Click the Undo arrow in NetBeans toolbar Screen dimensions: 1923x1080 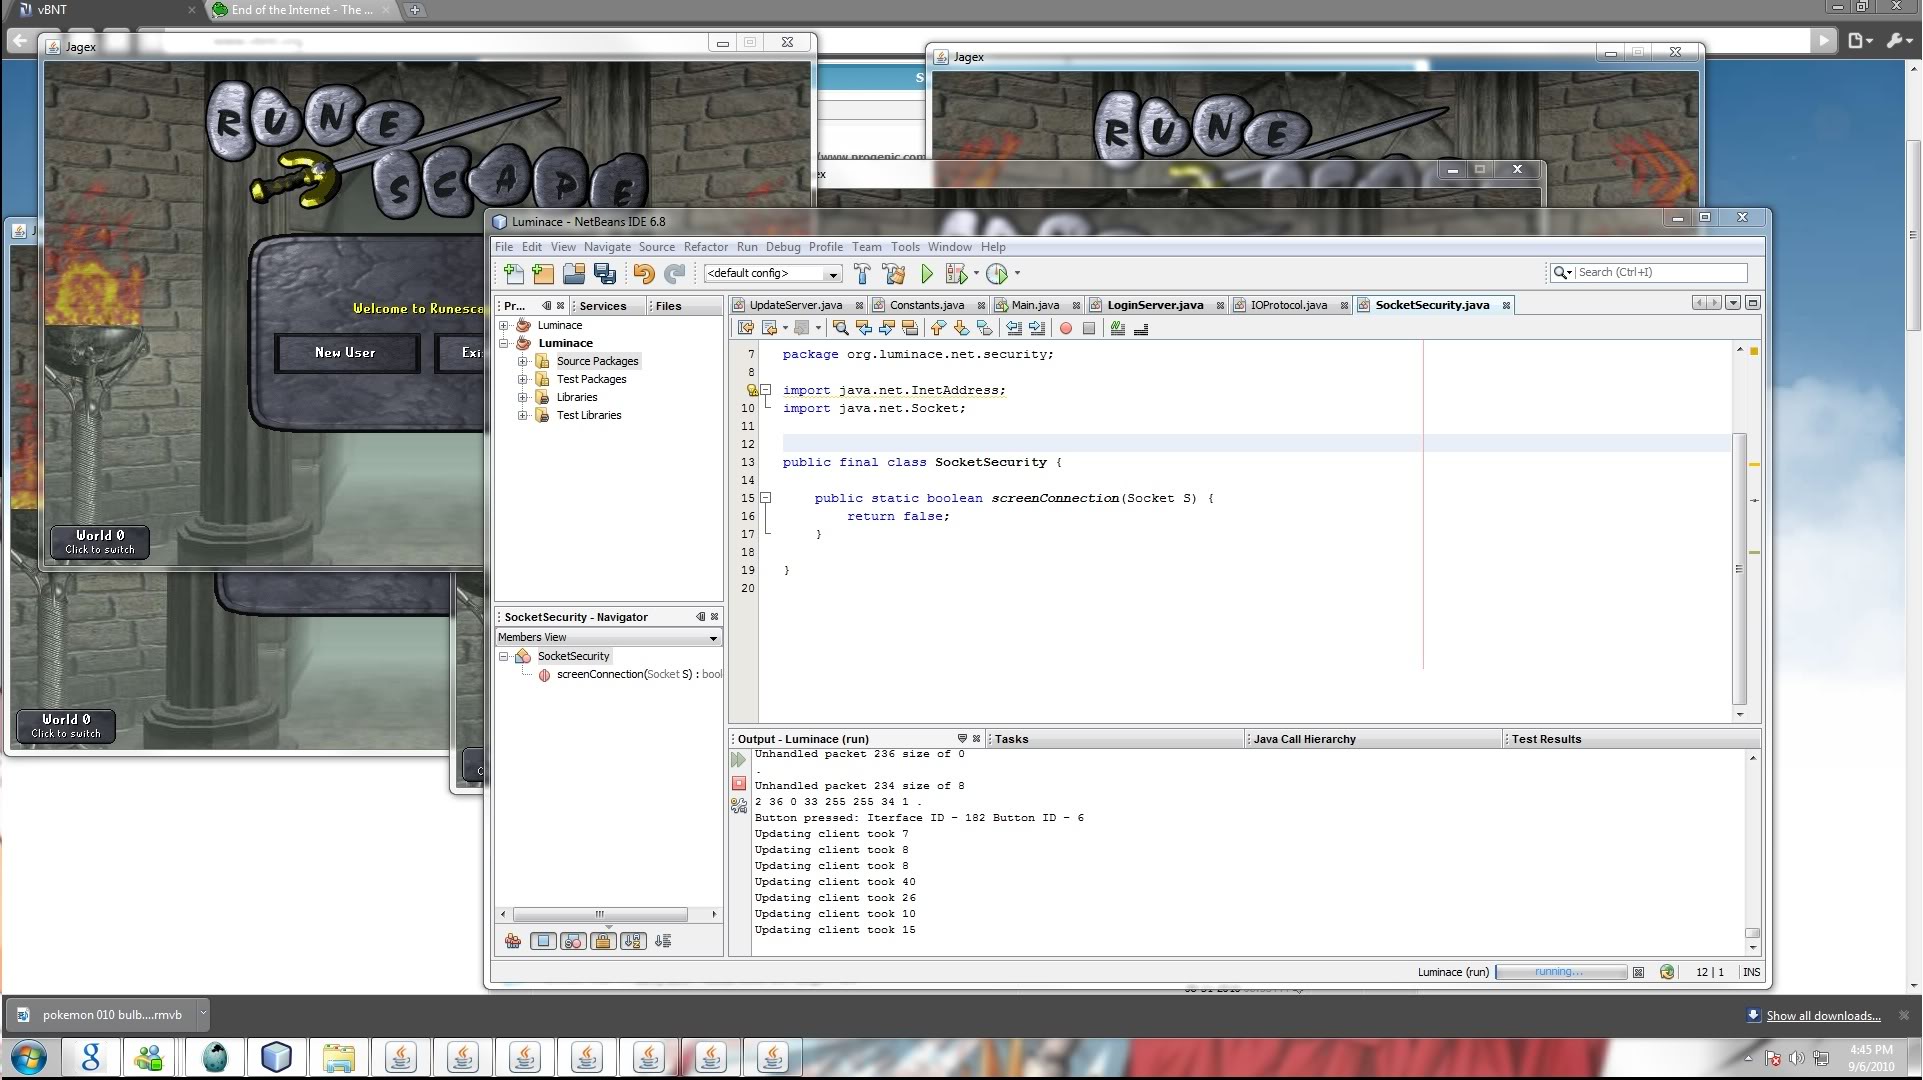(644, 273)
